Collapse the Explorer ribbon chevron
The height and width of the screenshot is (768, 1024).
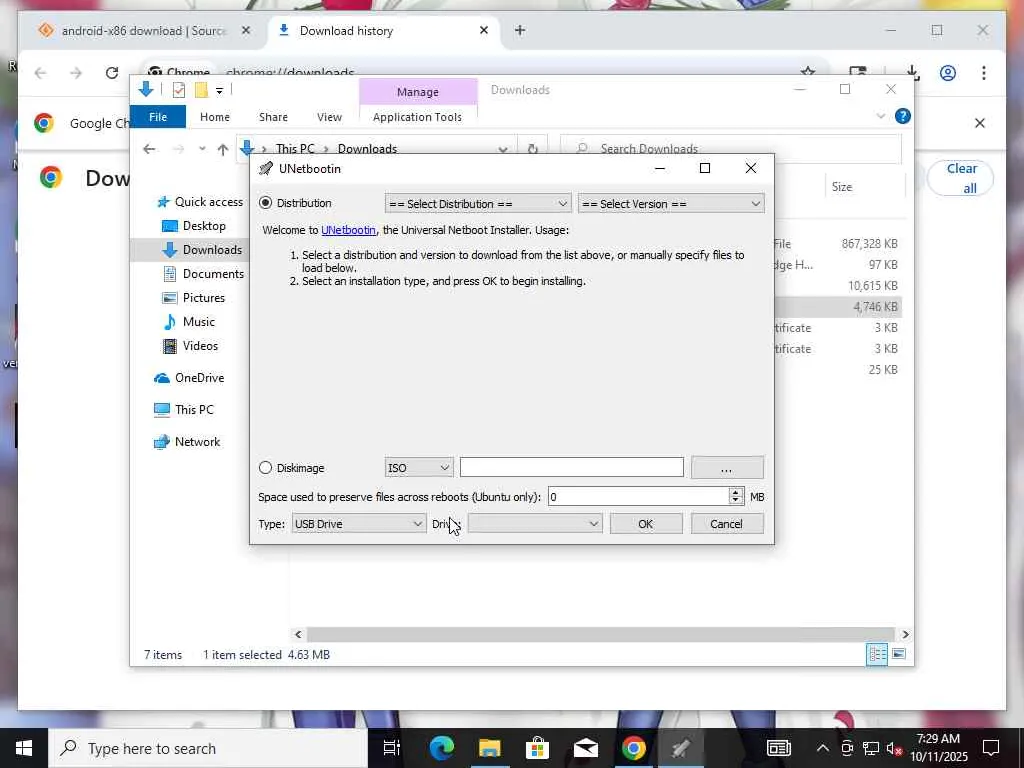(880, 116)
